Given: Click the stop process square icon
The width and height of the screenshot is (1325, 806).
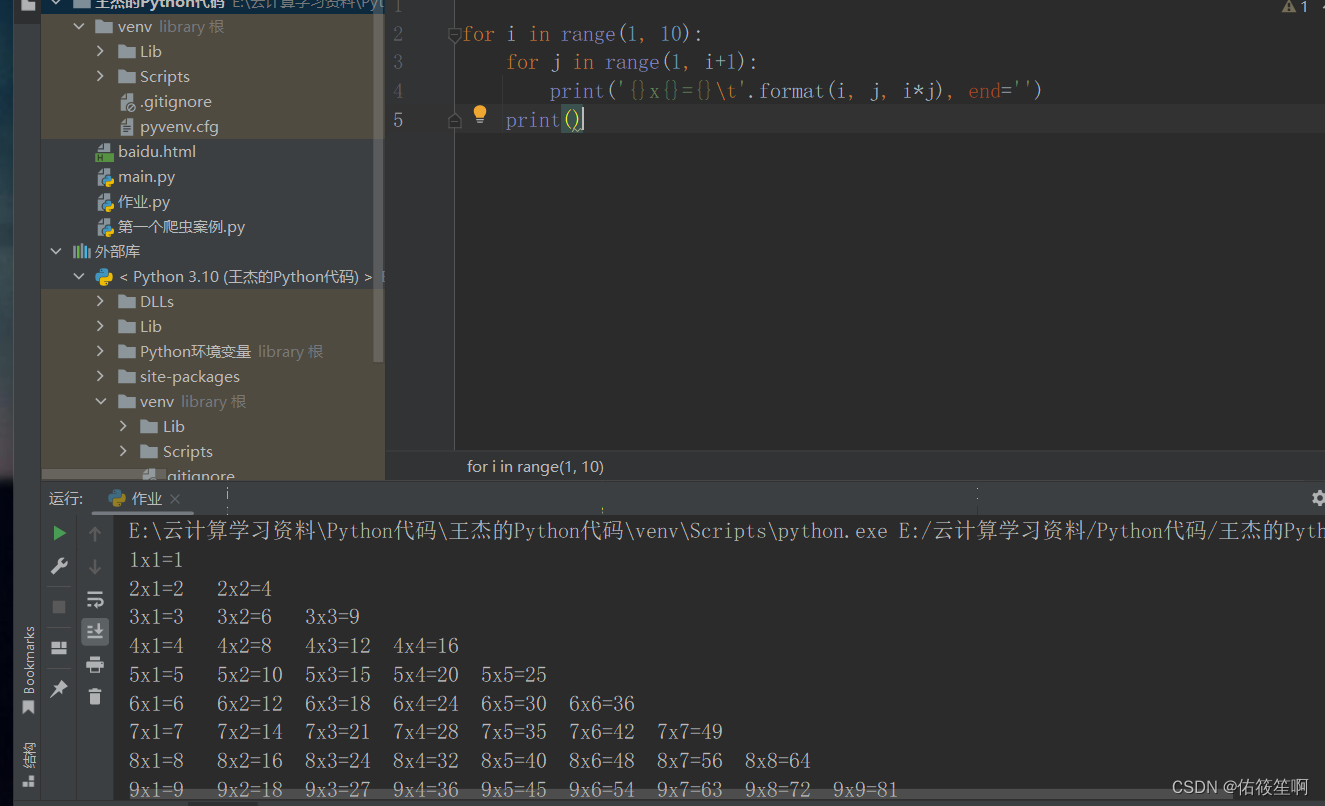Looking at the screenshot, I should click(x=59, y=607).
